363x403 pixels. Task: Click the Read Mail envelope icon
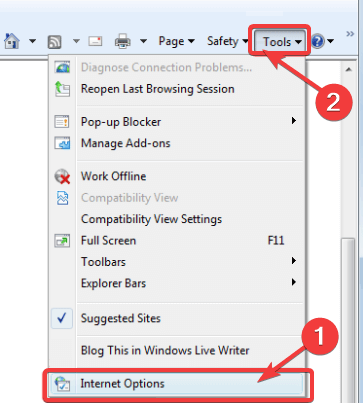95,41
